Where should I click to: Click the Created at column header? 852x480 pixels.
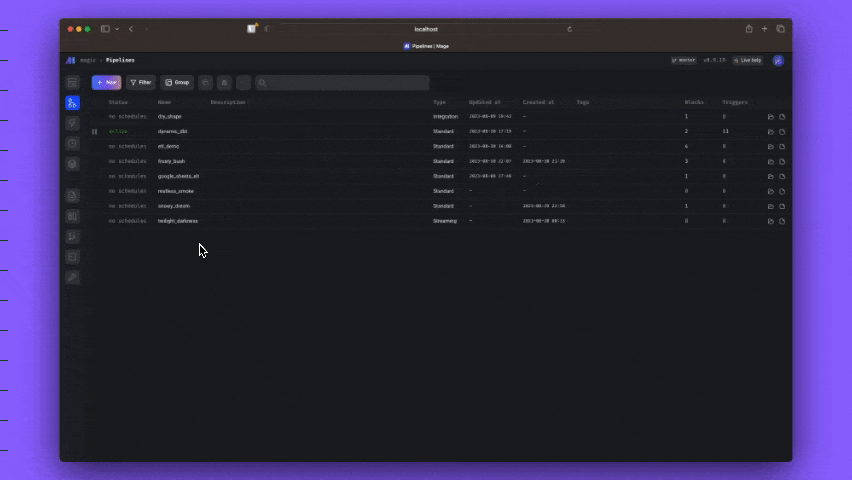pos(538,102)
